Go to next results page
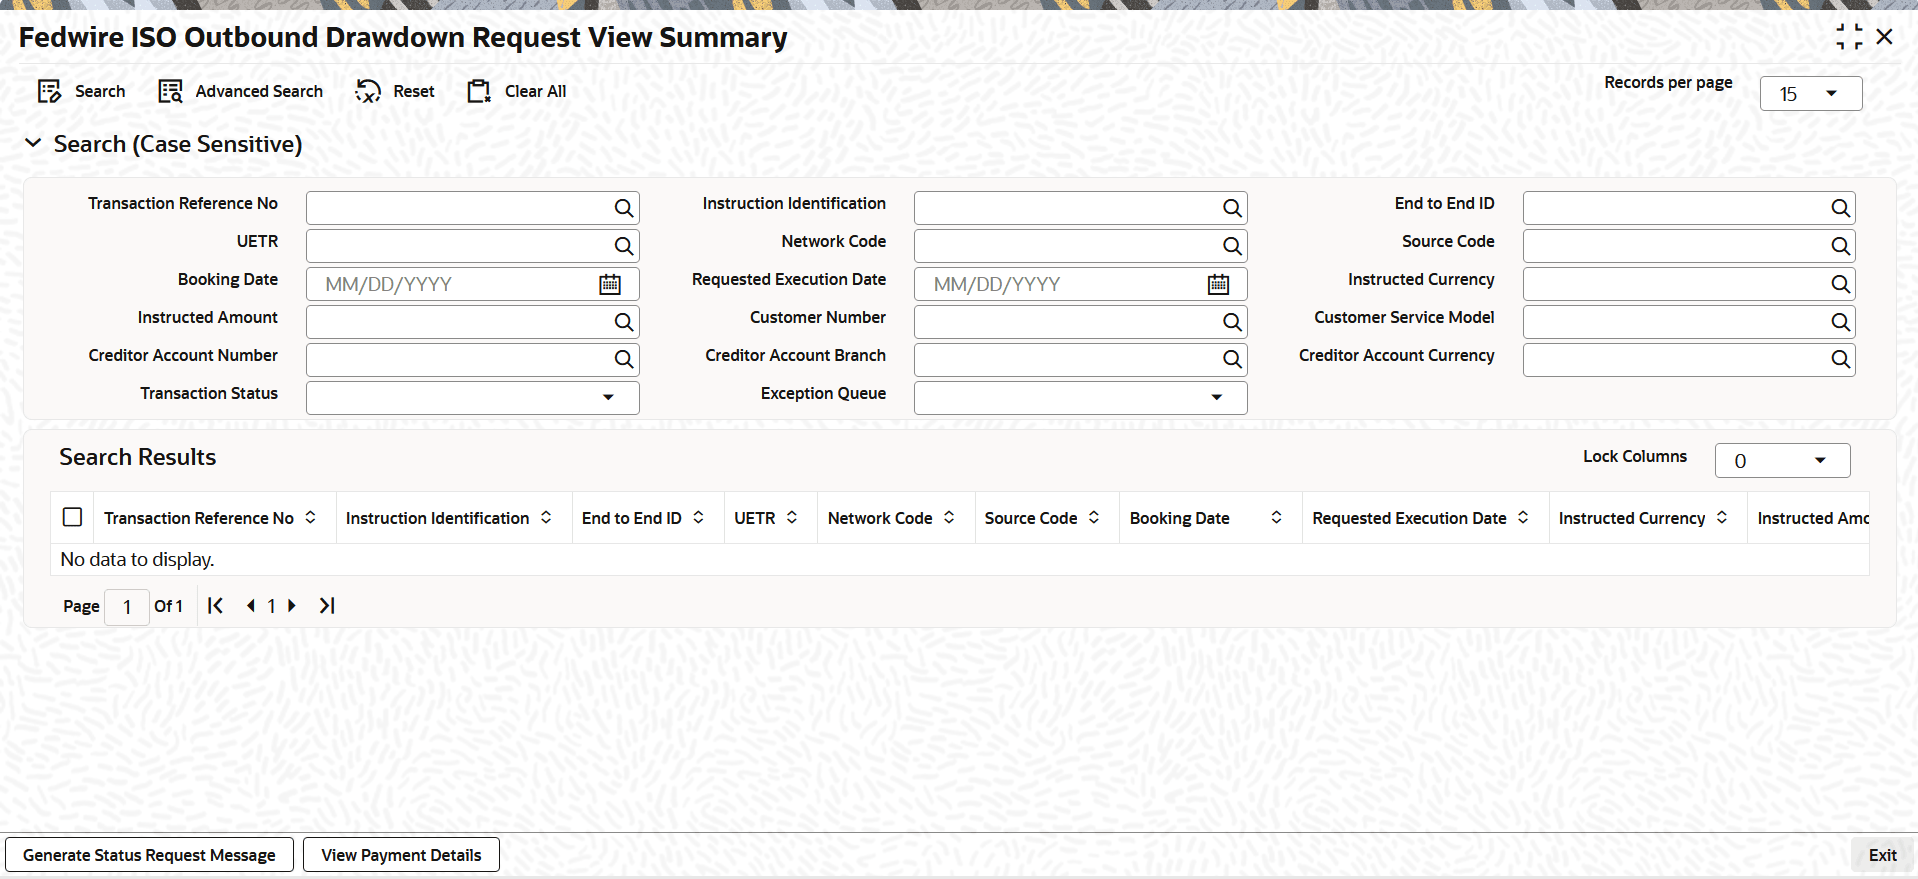 (292, 606)
